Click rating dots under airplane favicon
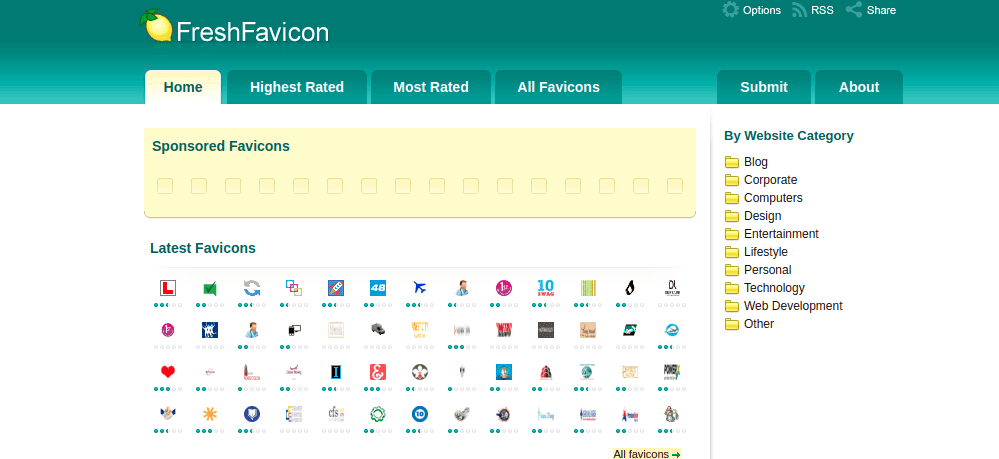999x459 pixels. pos(420,305)
